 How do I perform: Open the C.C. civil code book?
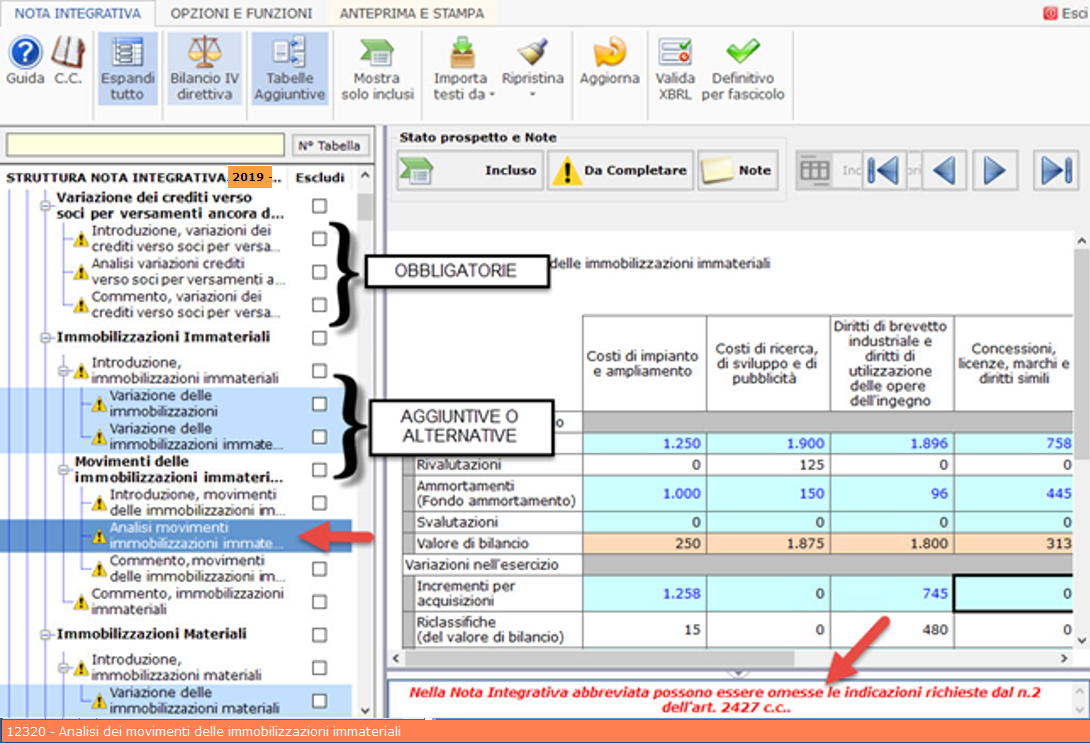tap(69, 52)
